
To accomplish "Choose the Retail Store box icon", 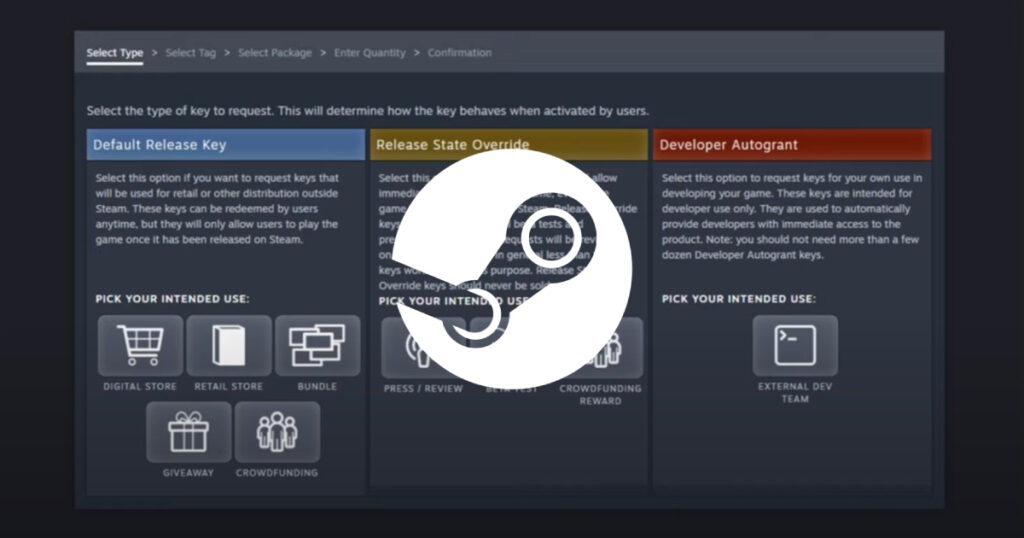I will 229,345.
